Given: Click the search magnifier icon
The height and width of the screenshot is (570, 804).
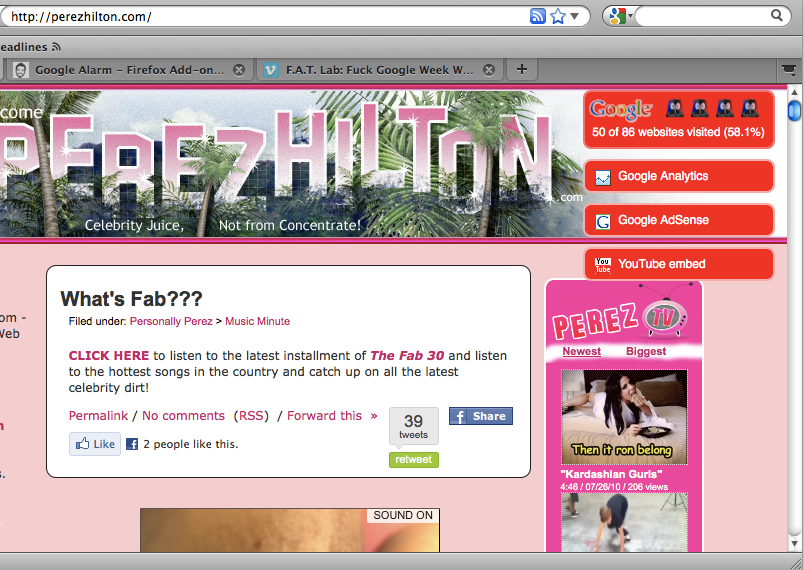Looking at the screenshot, I should (x=777, y=15).
